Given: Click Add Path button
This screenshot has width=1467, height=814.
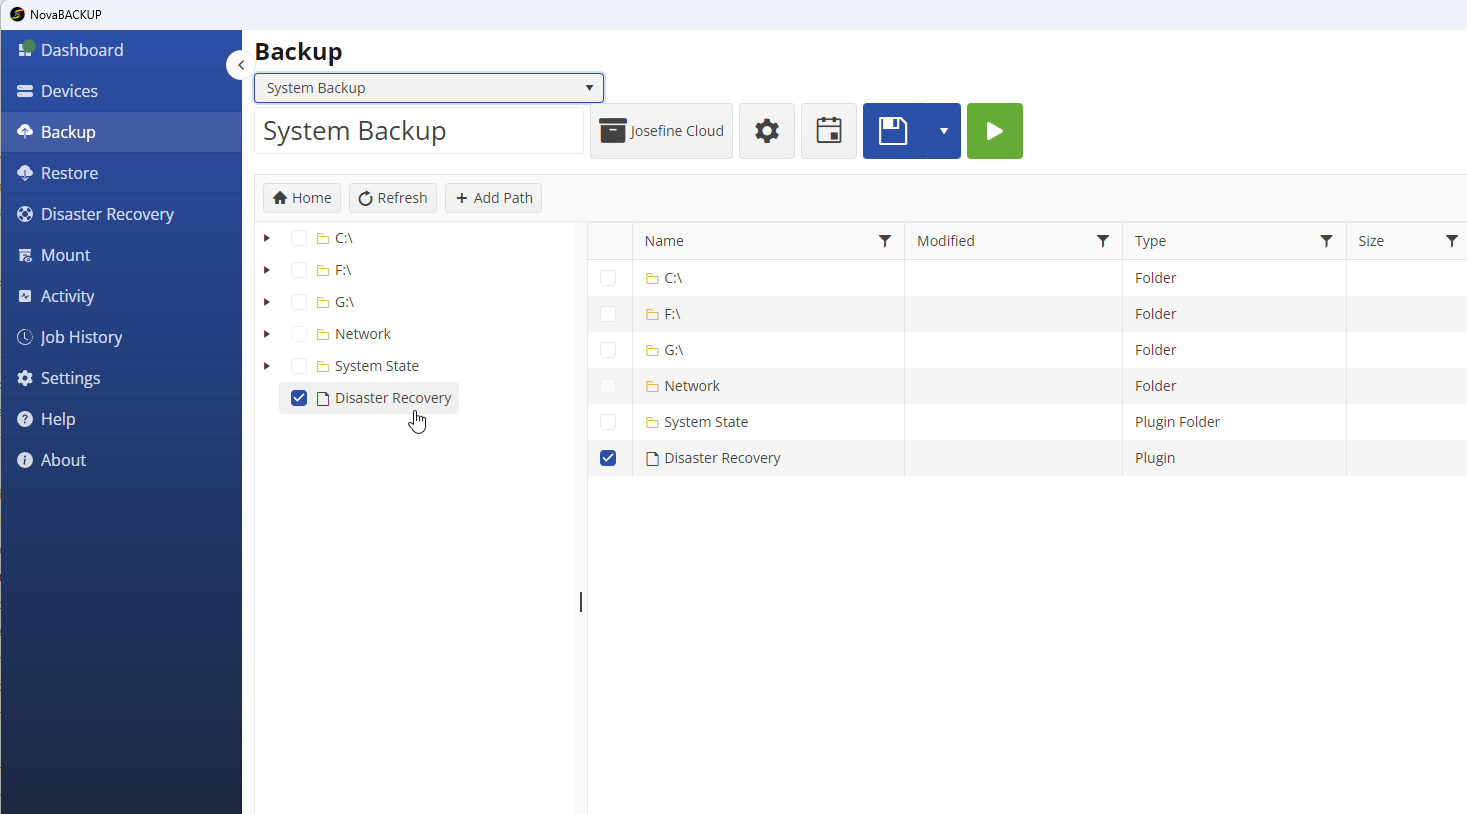Looking at the screenshot, I should tap(494, 198).
